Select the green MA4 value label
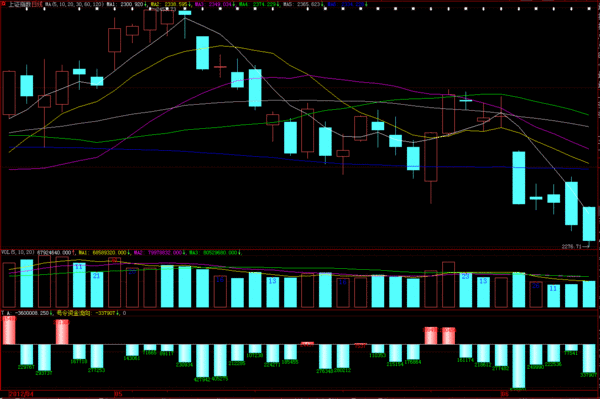Screen dimensions: 600x399 click(x=259, y=5)
